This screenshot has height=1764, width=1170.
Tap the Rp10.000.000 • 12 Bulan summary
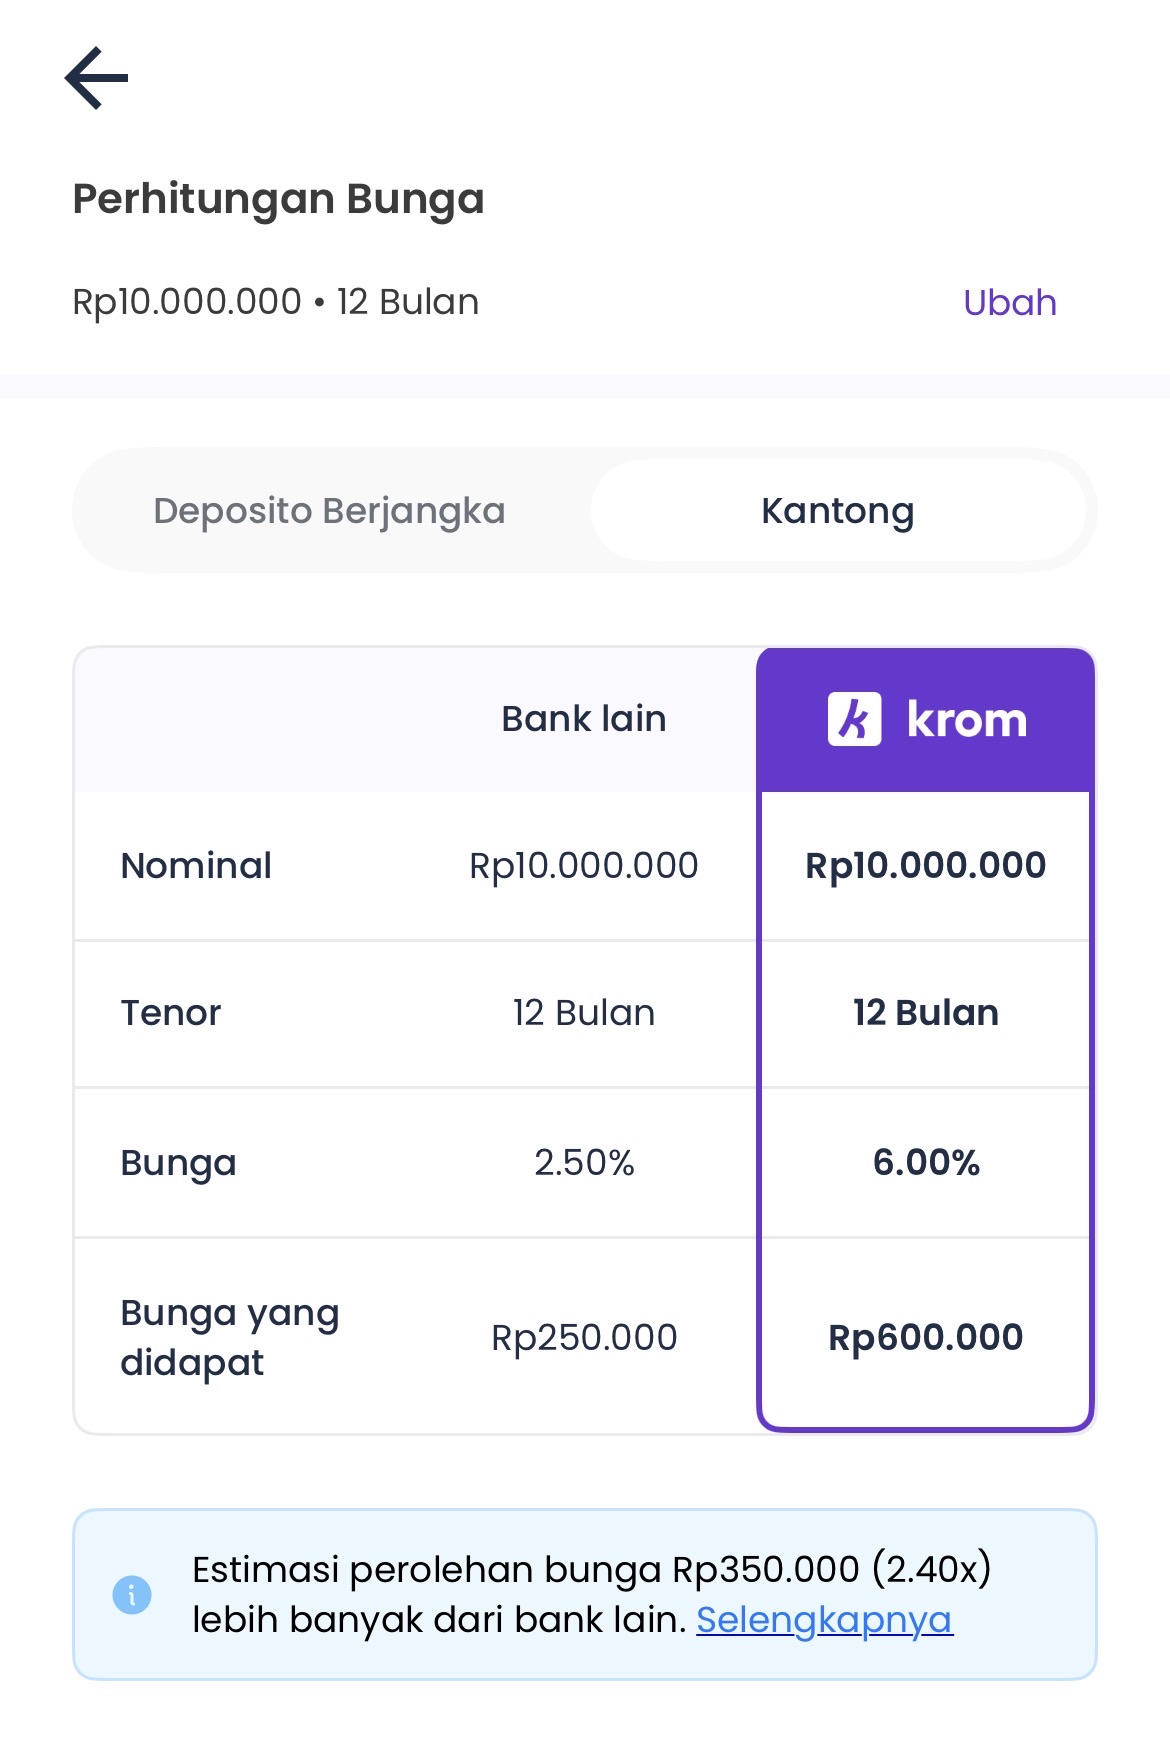[275, 302]
